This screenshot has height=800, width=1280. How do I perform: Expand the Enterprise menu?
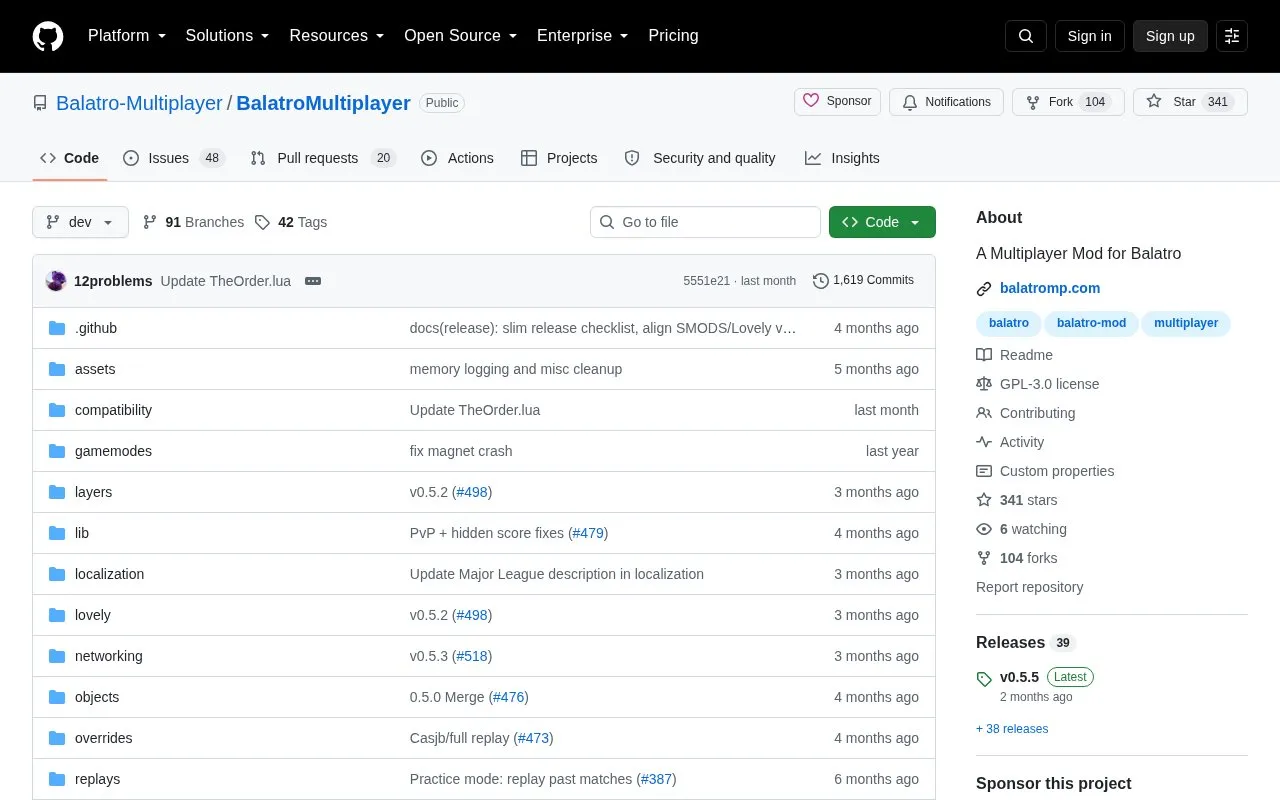click(583, 36)
